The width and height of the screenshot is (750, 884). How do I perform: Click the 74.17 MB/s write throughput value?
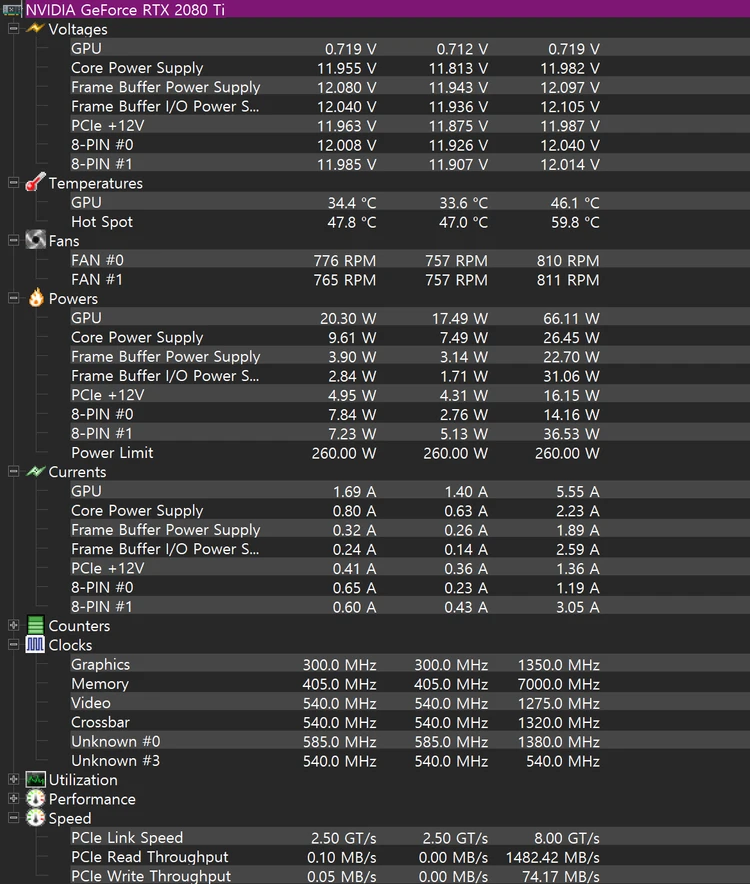coord(561,877)
